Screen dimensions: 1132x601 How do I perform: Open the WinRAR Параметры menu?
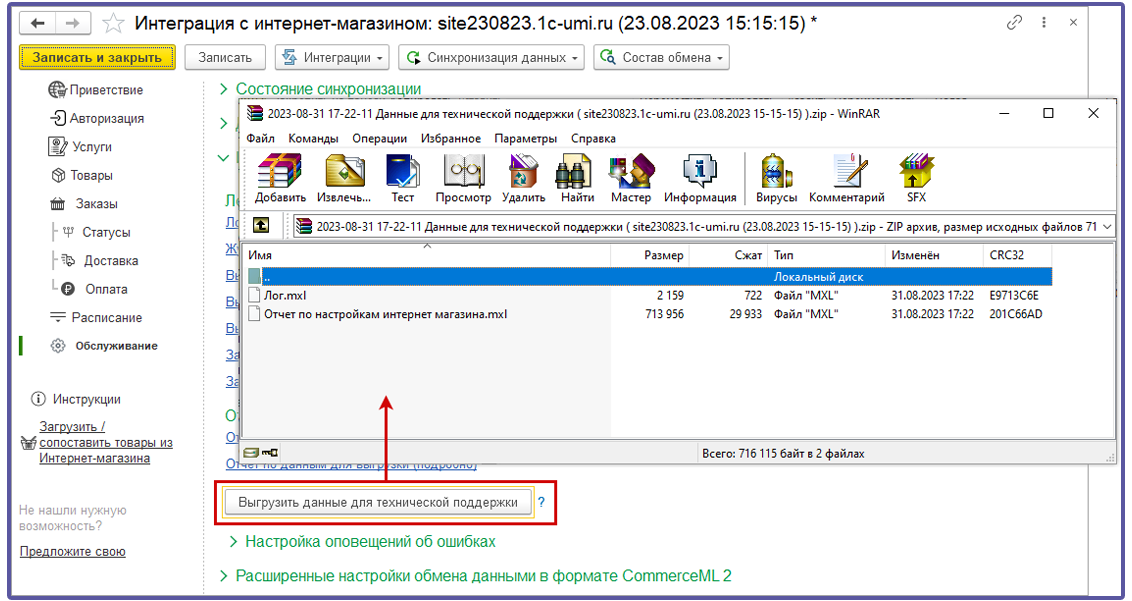coord(526,138)
